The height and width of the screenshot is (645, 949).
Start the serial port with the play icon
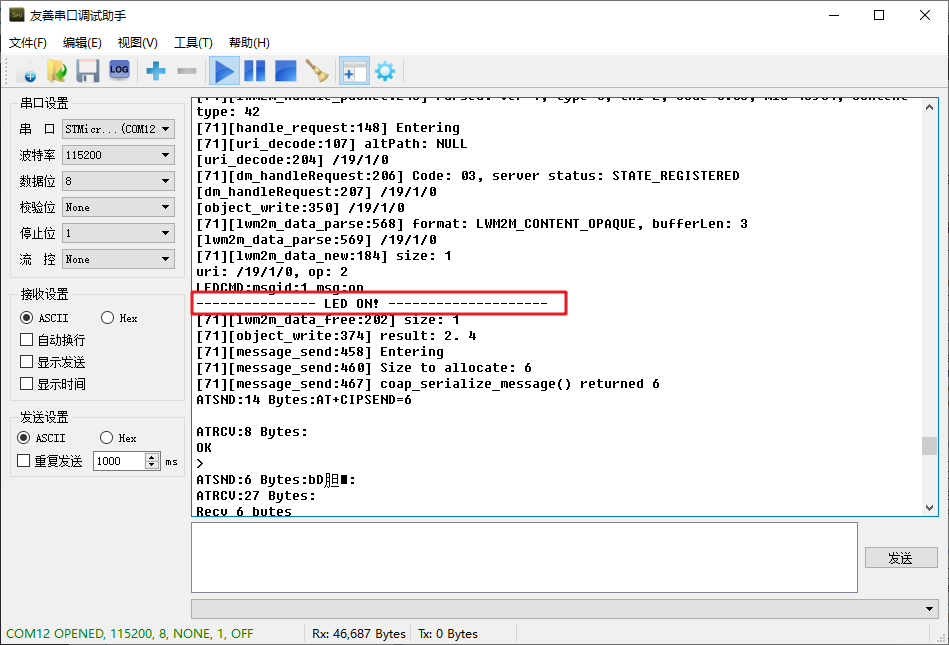pos(225,71)
